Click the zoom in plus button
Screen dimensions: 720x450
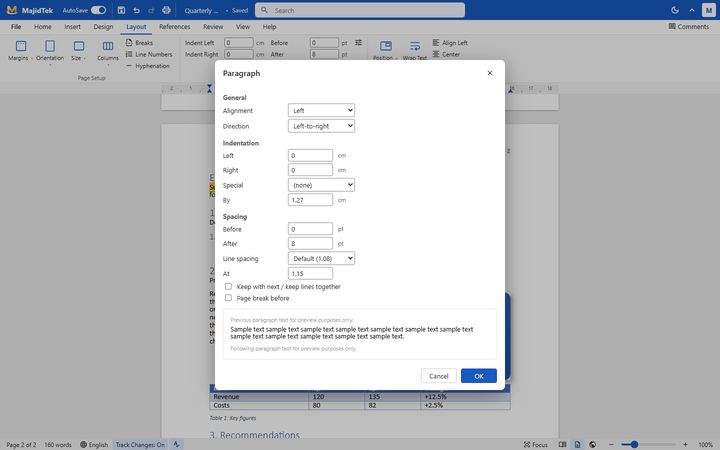click(x=685, y=444)
